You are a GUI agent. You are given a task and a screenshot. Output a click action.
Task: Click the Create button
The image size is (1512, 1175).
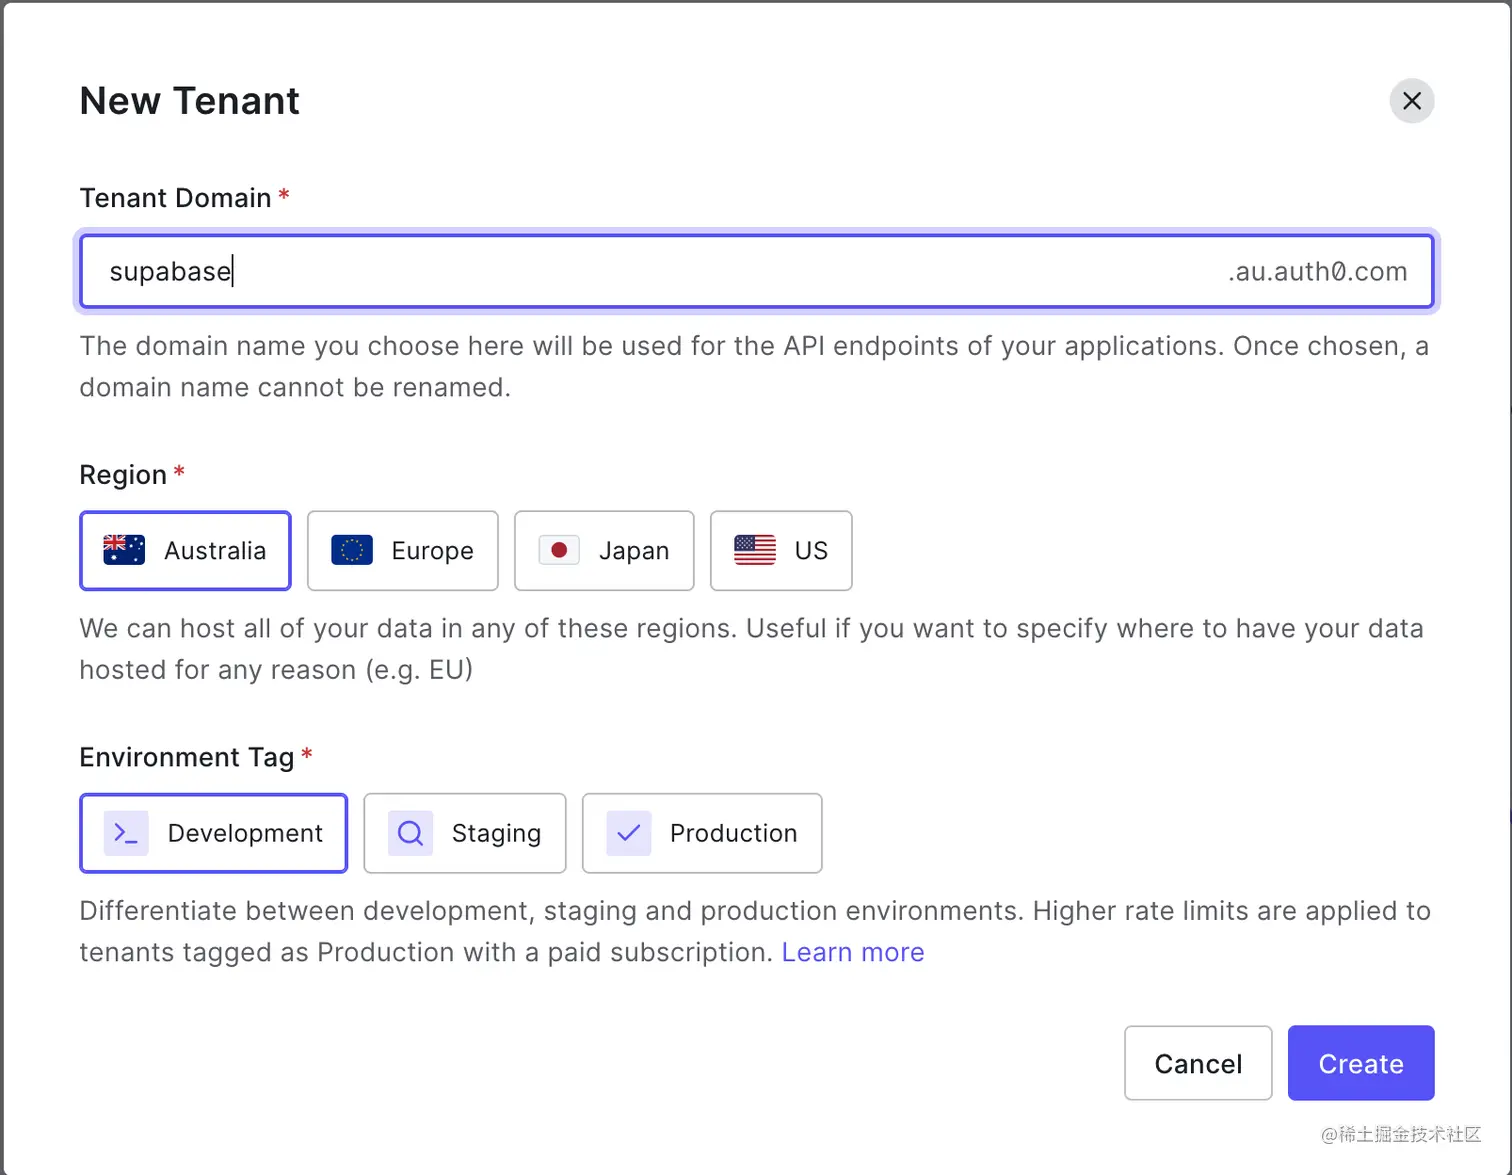coord(1360,1063)
